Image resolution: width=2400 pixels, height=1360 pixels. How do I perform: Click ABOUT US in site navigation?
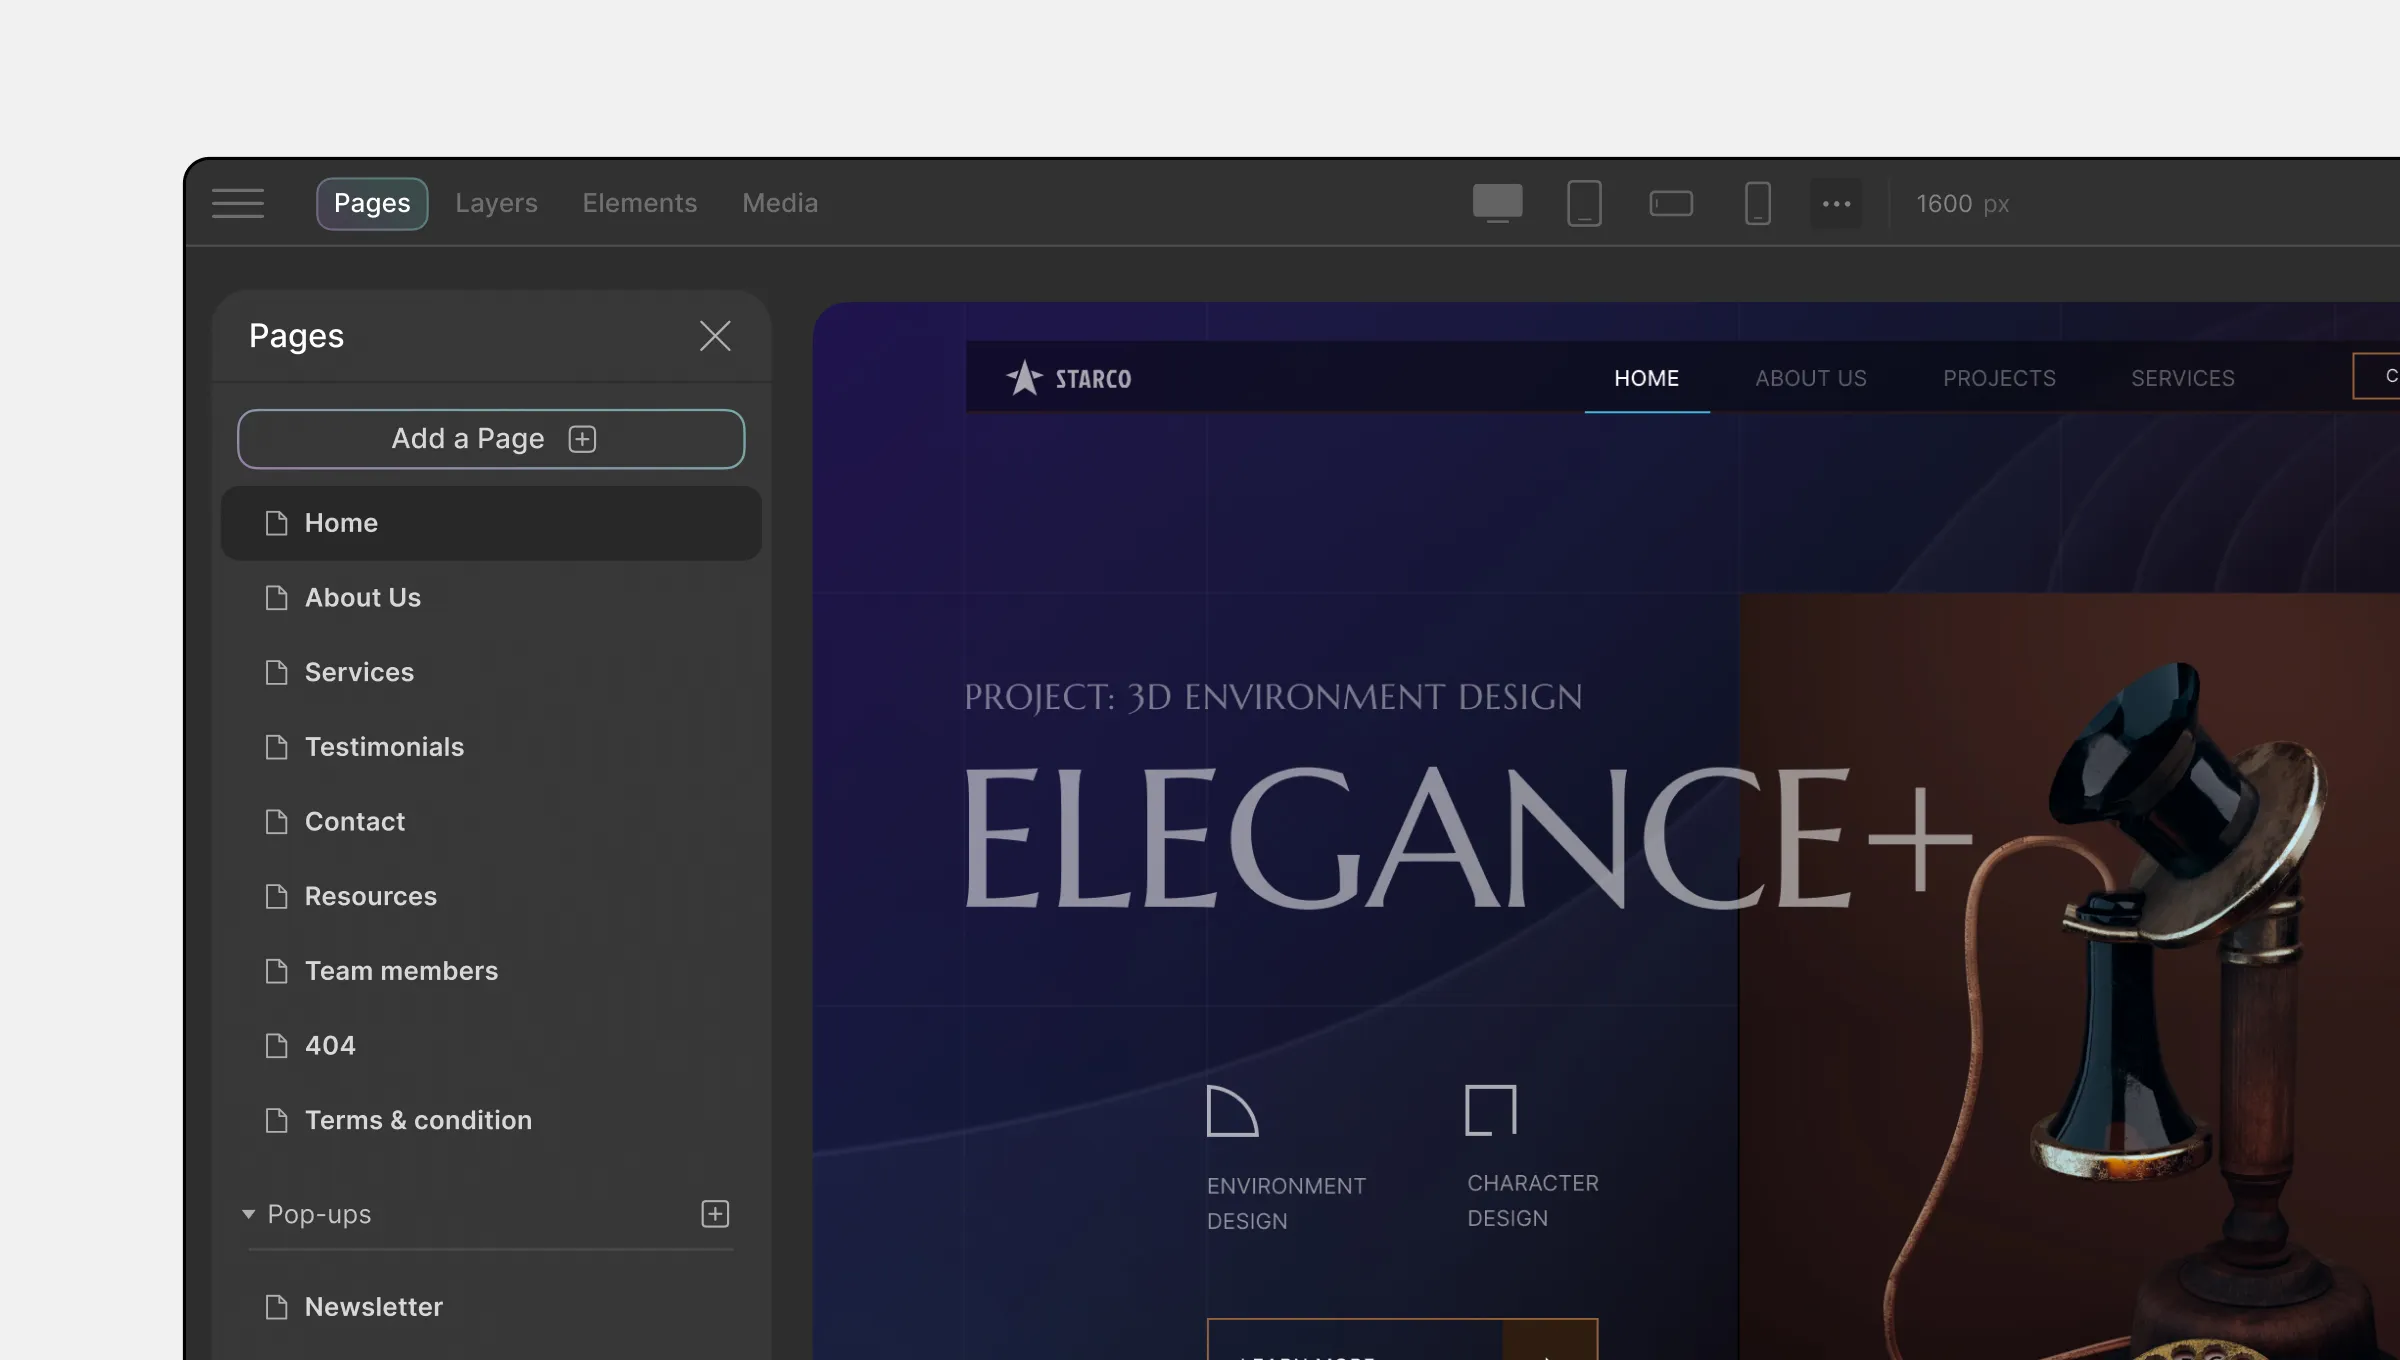coord(1811,378)
